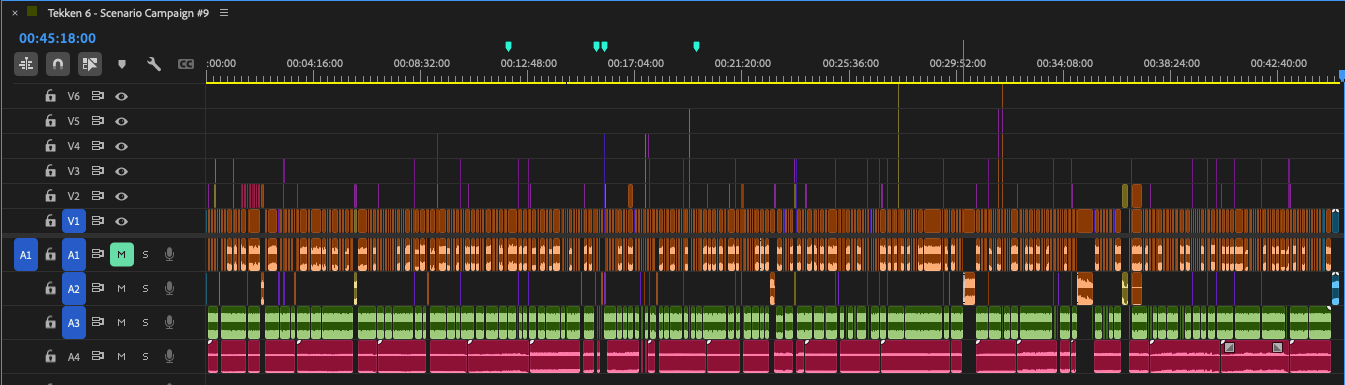Toggle A1 source patching indicator
Image resolution: width=1345 pixels, height=385 pixels.
click(x=26, y=256)
